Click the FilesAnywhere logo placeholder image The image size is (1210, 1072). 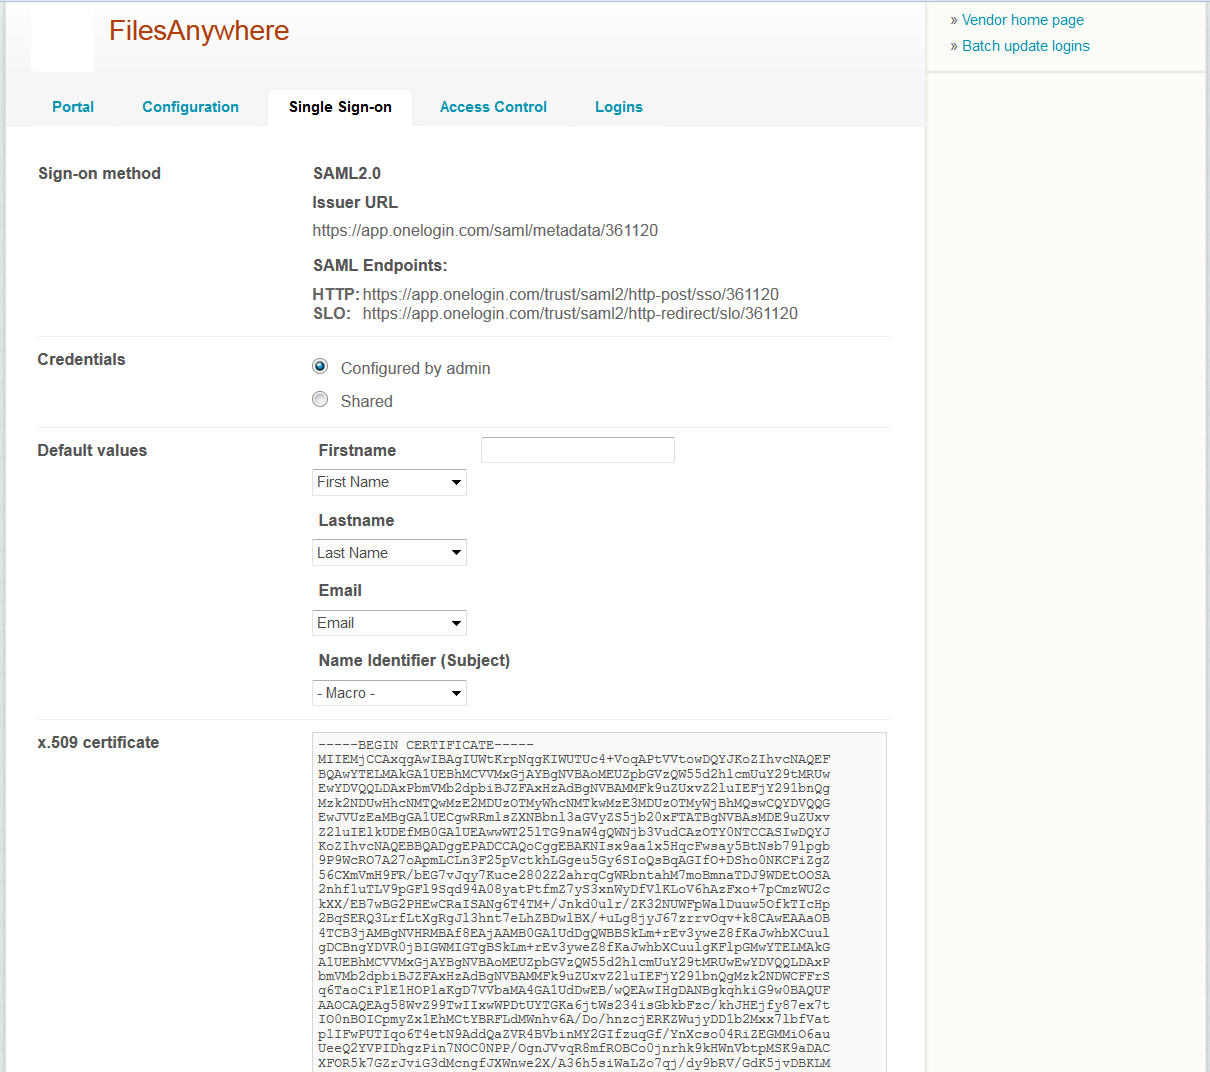pos(62,40)
